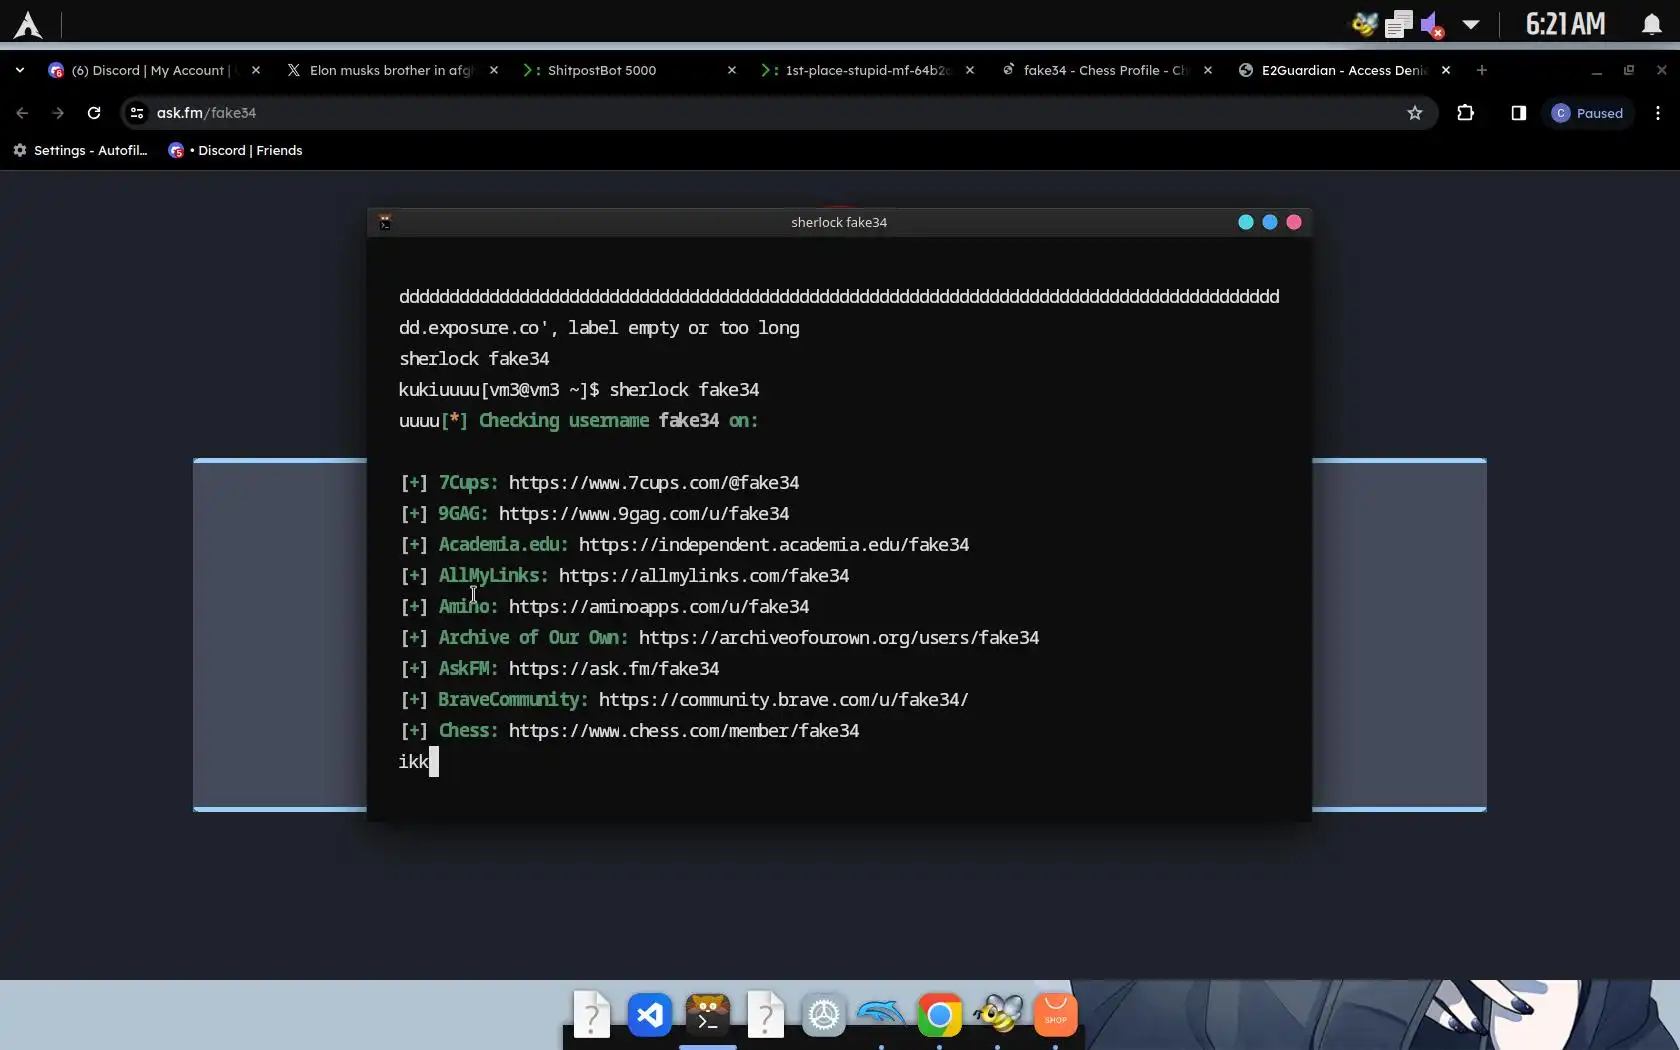Open Google Chrome from dock
The height and width of the screenshot is (1050, 1680).
pyautogui.click(x=939, y=1016)
